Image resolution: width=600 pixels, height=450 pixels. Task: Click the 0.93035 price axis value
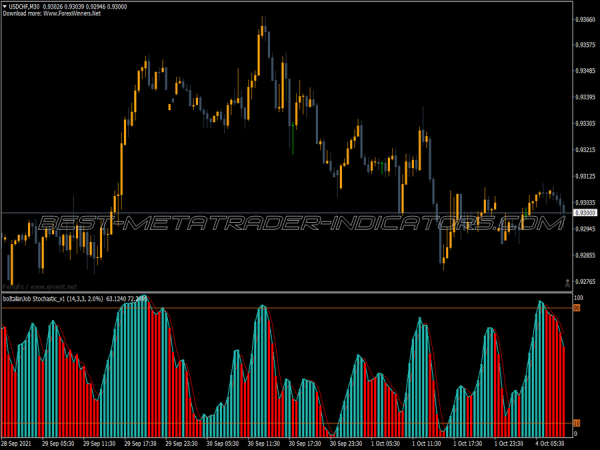[585, 202]
